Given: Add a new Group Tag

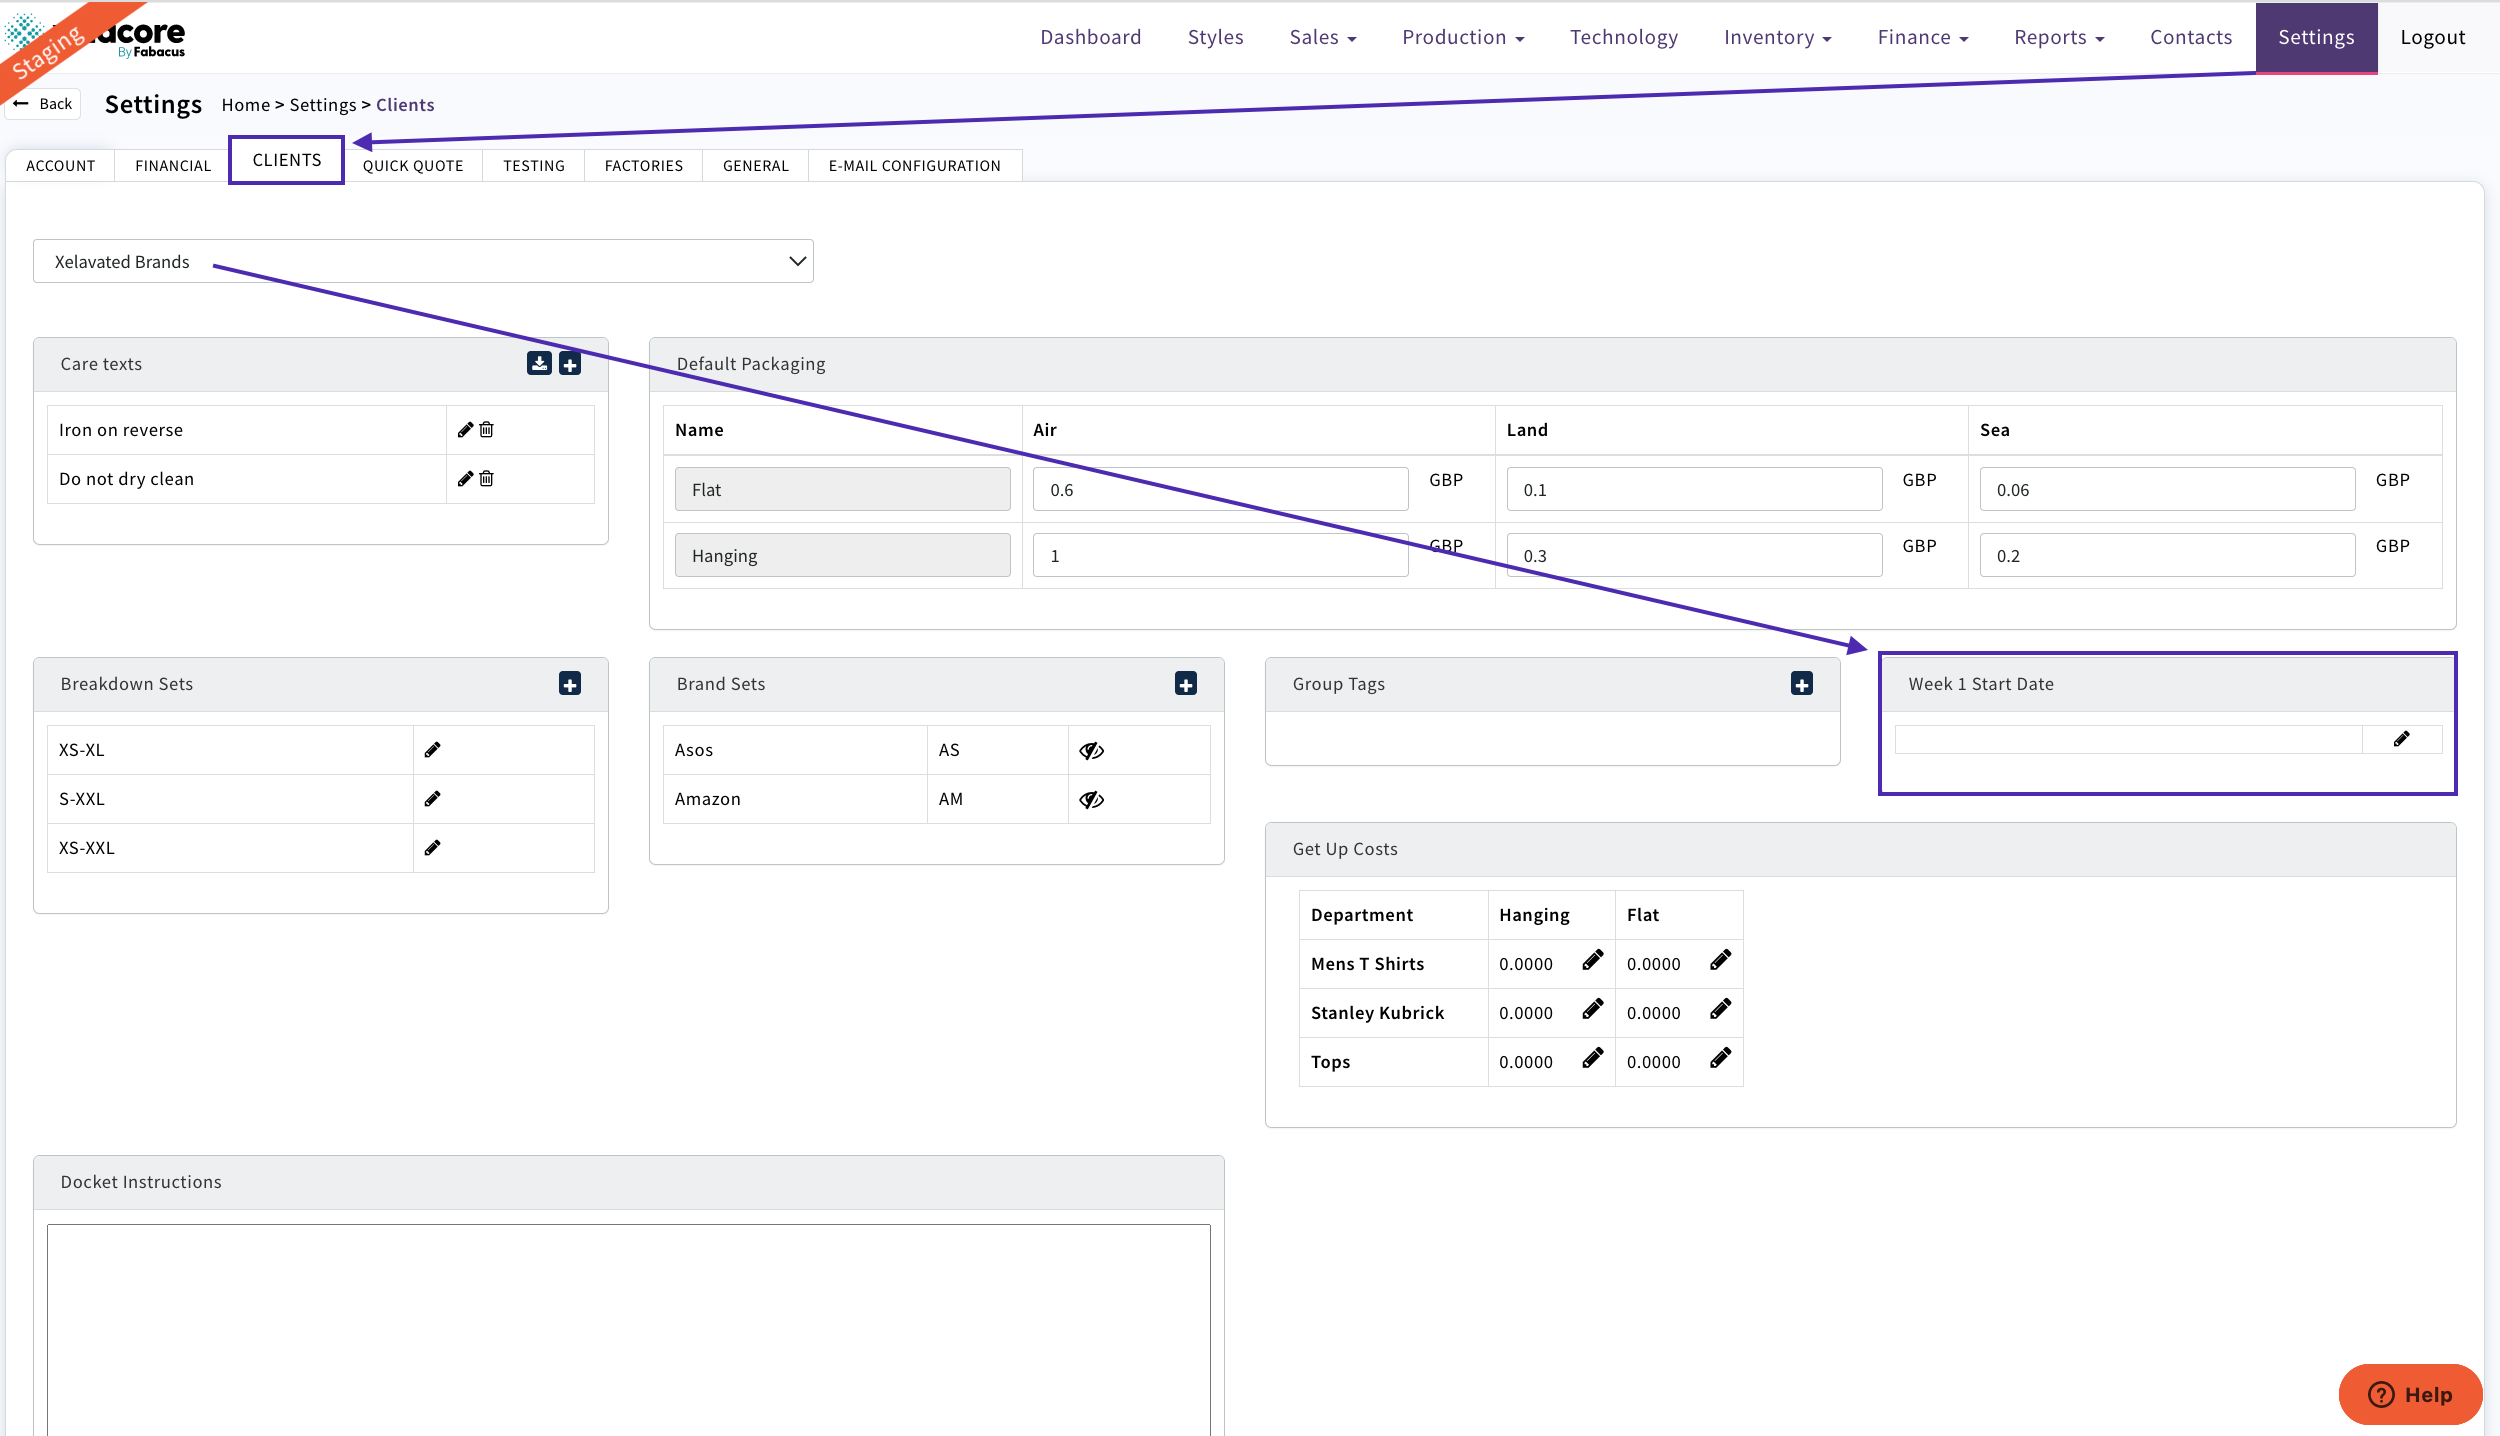Looking at the screenshot, I should (1800, 684).
